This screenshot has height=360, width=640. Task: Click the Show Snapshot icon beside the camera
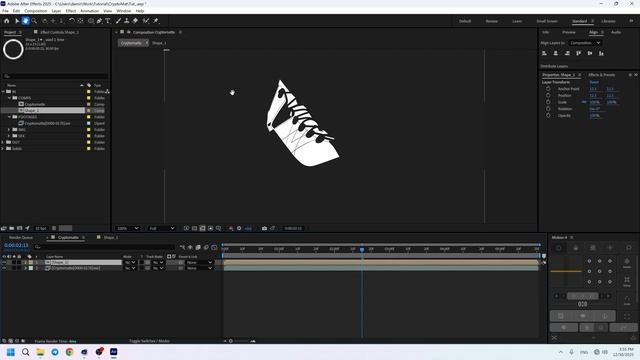click(273, 228)
